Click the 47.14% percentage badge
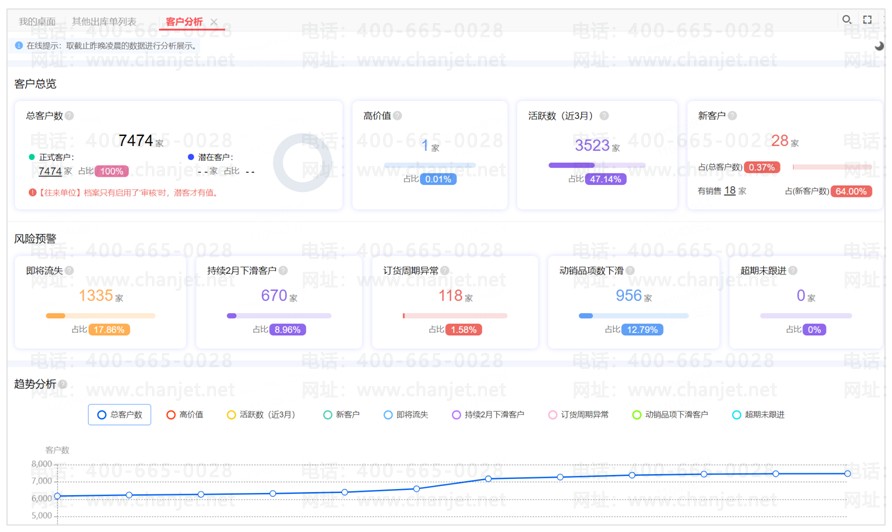The height and width of the screenshot is (532, 892). [x=605, y=179]
